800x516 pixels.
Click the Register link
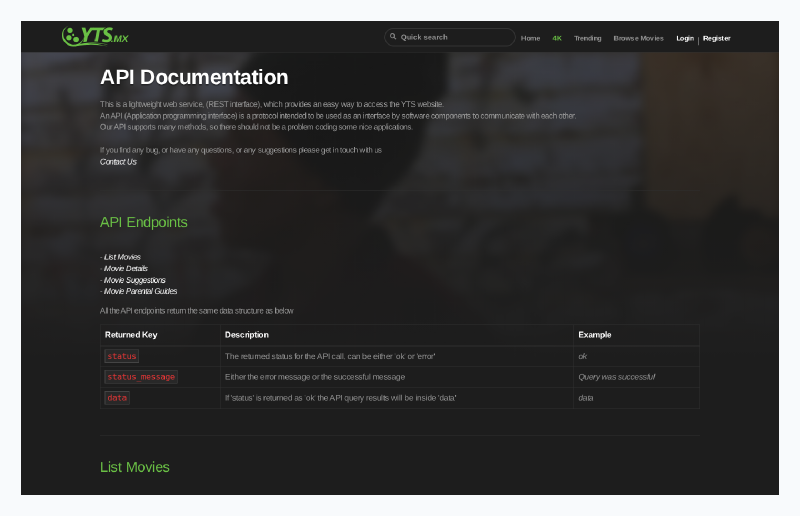pos(716,38)
